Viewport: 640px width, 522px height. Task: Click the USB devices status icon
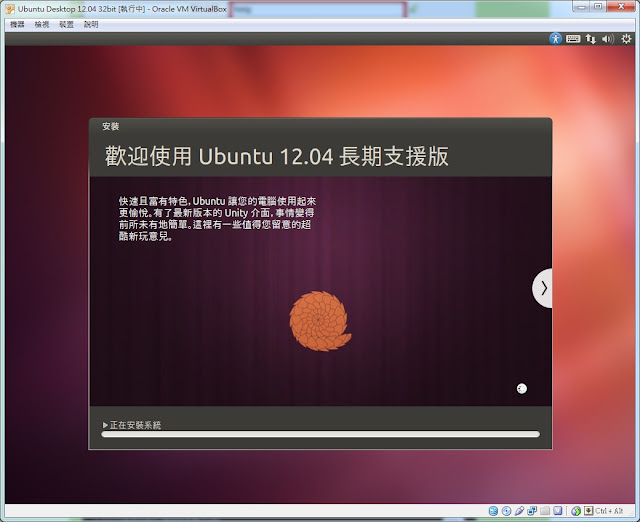pos(519,511)
